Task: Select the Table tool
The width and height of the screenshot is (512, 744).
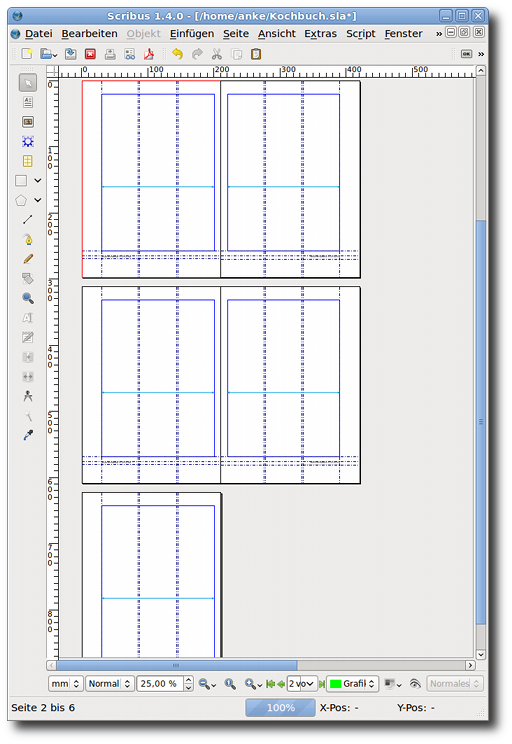Action: (x=28, y=161)
